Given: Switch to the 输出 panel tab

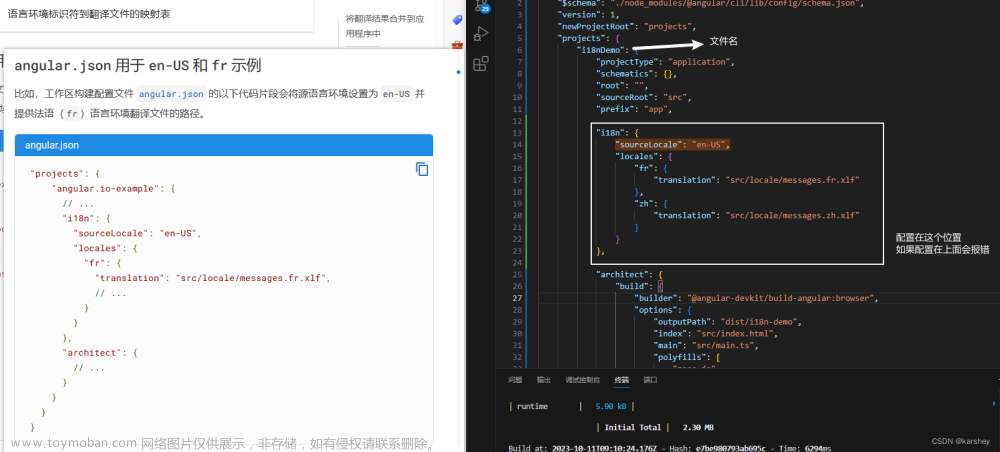Looking at the screenshot, I should click(x=543, y=380).
